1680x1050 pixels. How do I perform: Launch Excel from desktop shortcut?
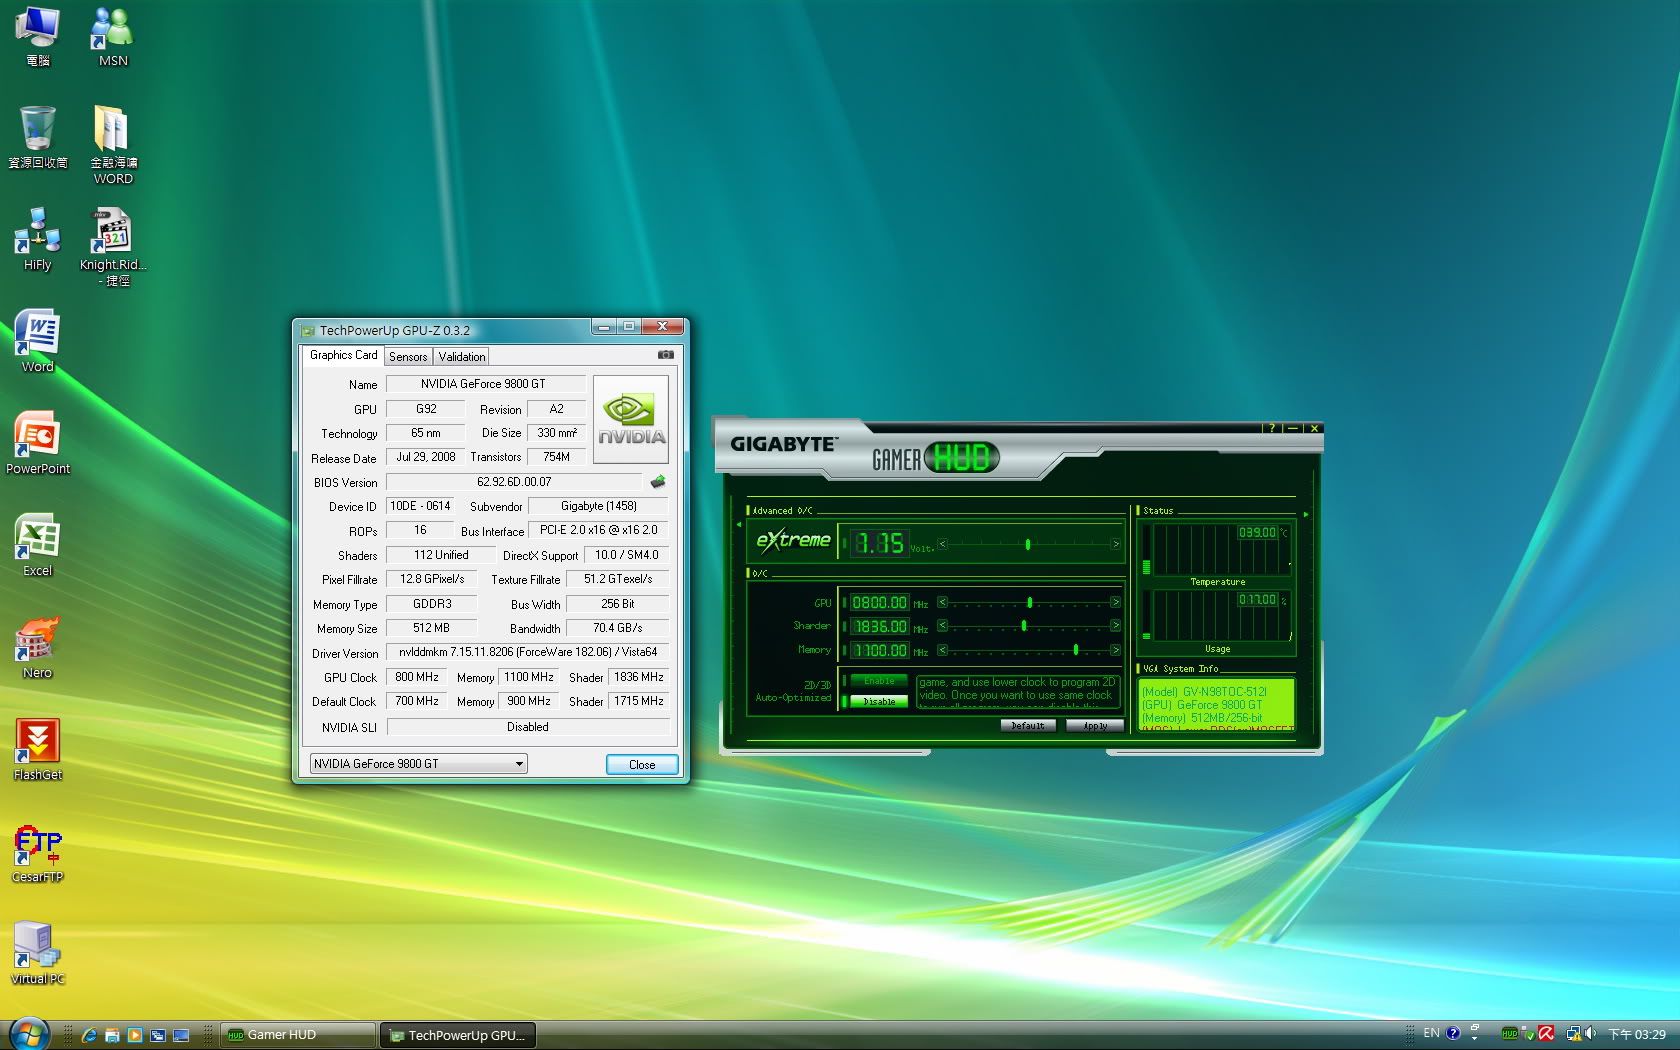coord(38,546)
